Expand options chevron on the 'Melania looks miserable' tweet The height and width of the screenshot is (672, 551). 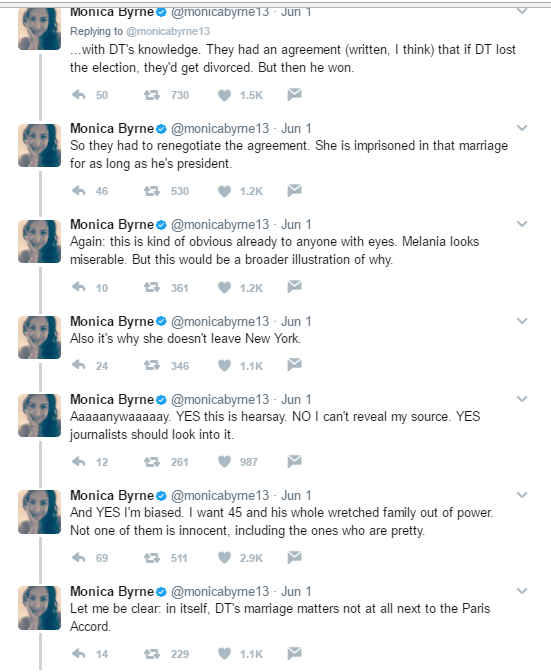tap(522, 224)
